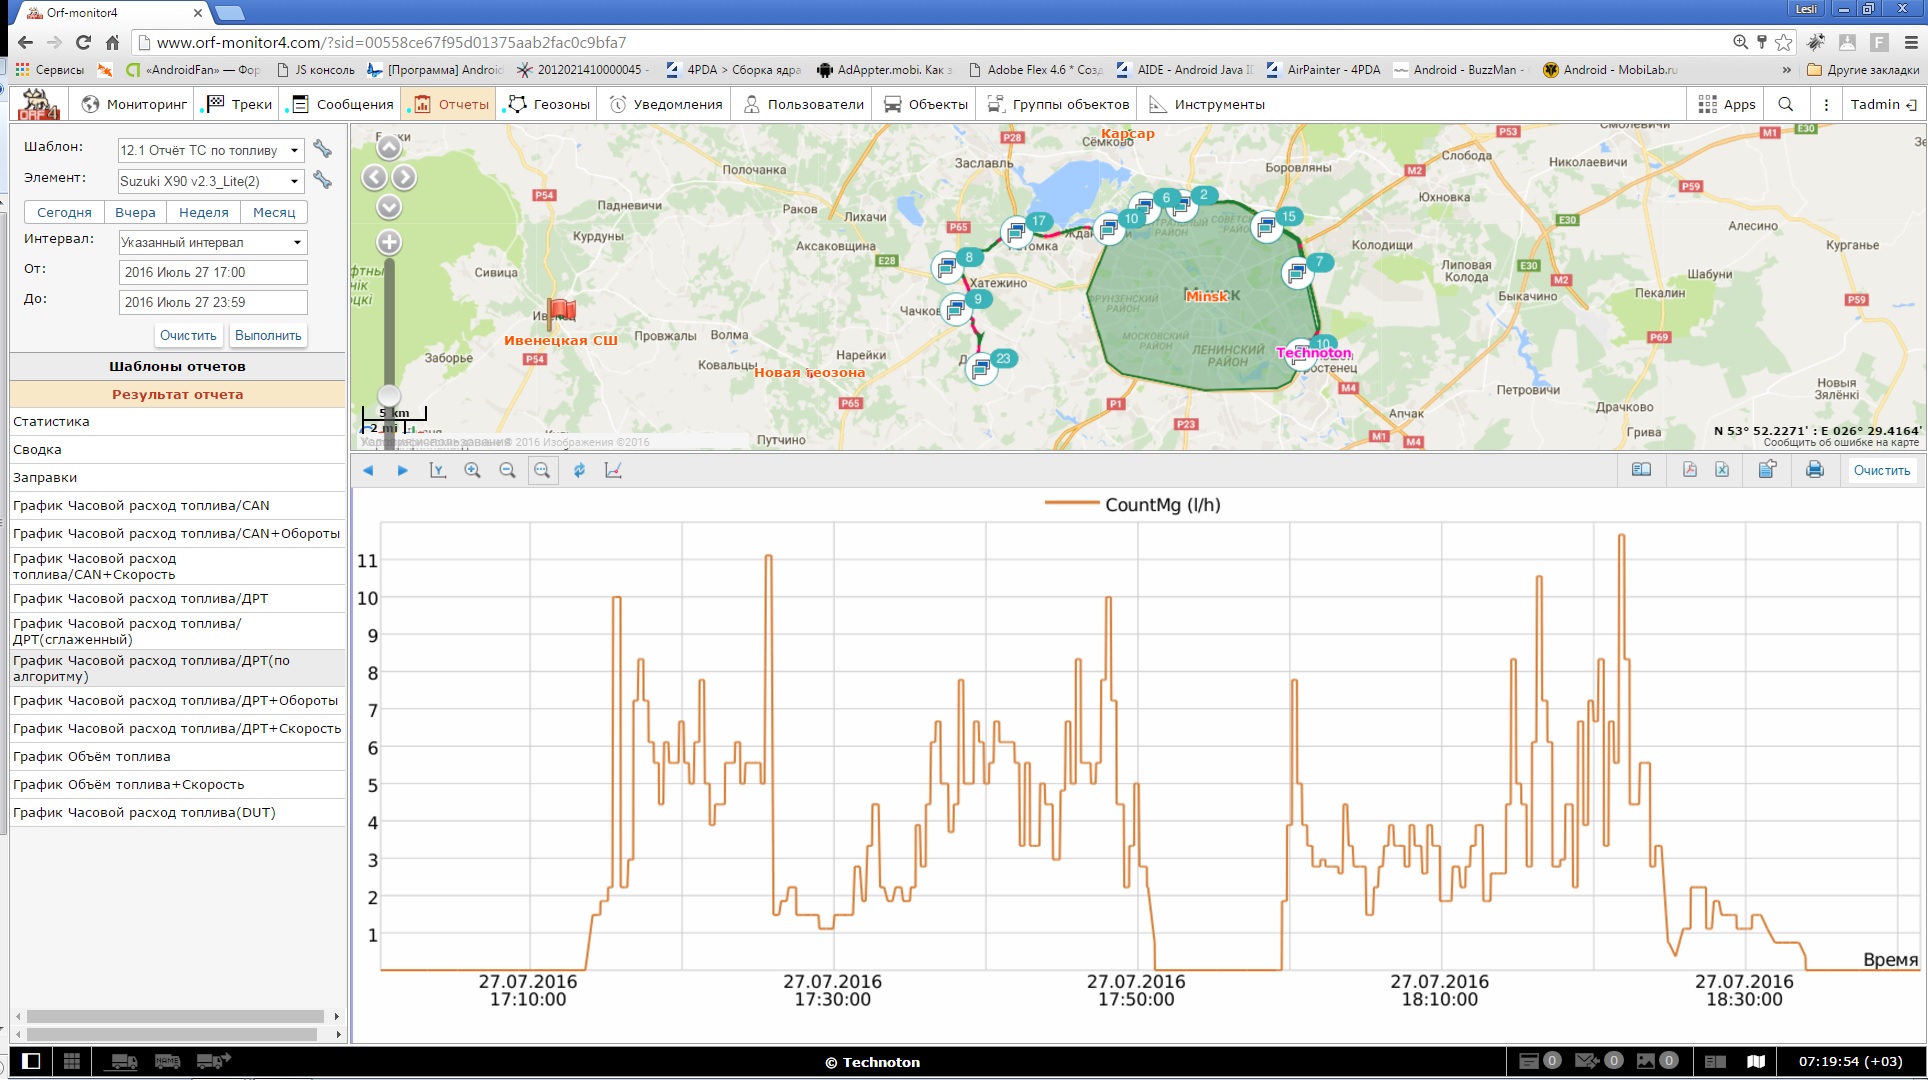Click the print report icon
This screenshot has height=1080, width=1928.
coord(1814,470)
